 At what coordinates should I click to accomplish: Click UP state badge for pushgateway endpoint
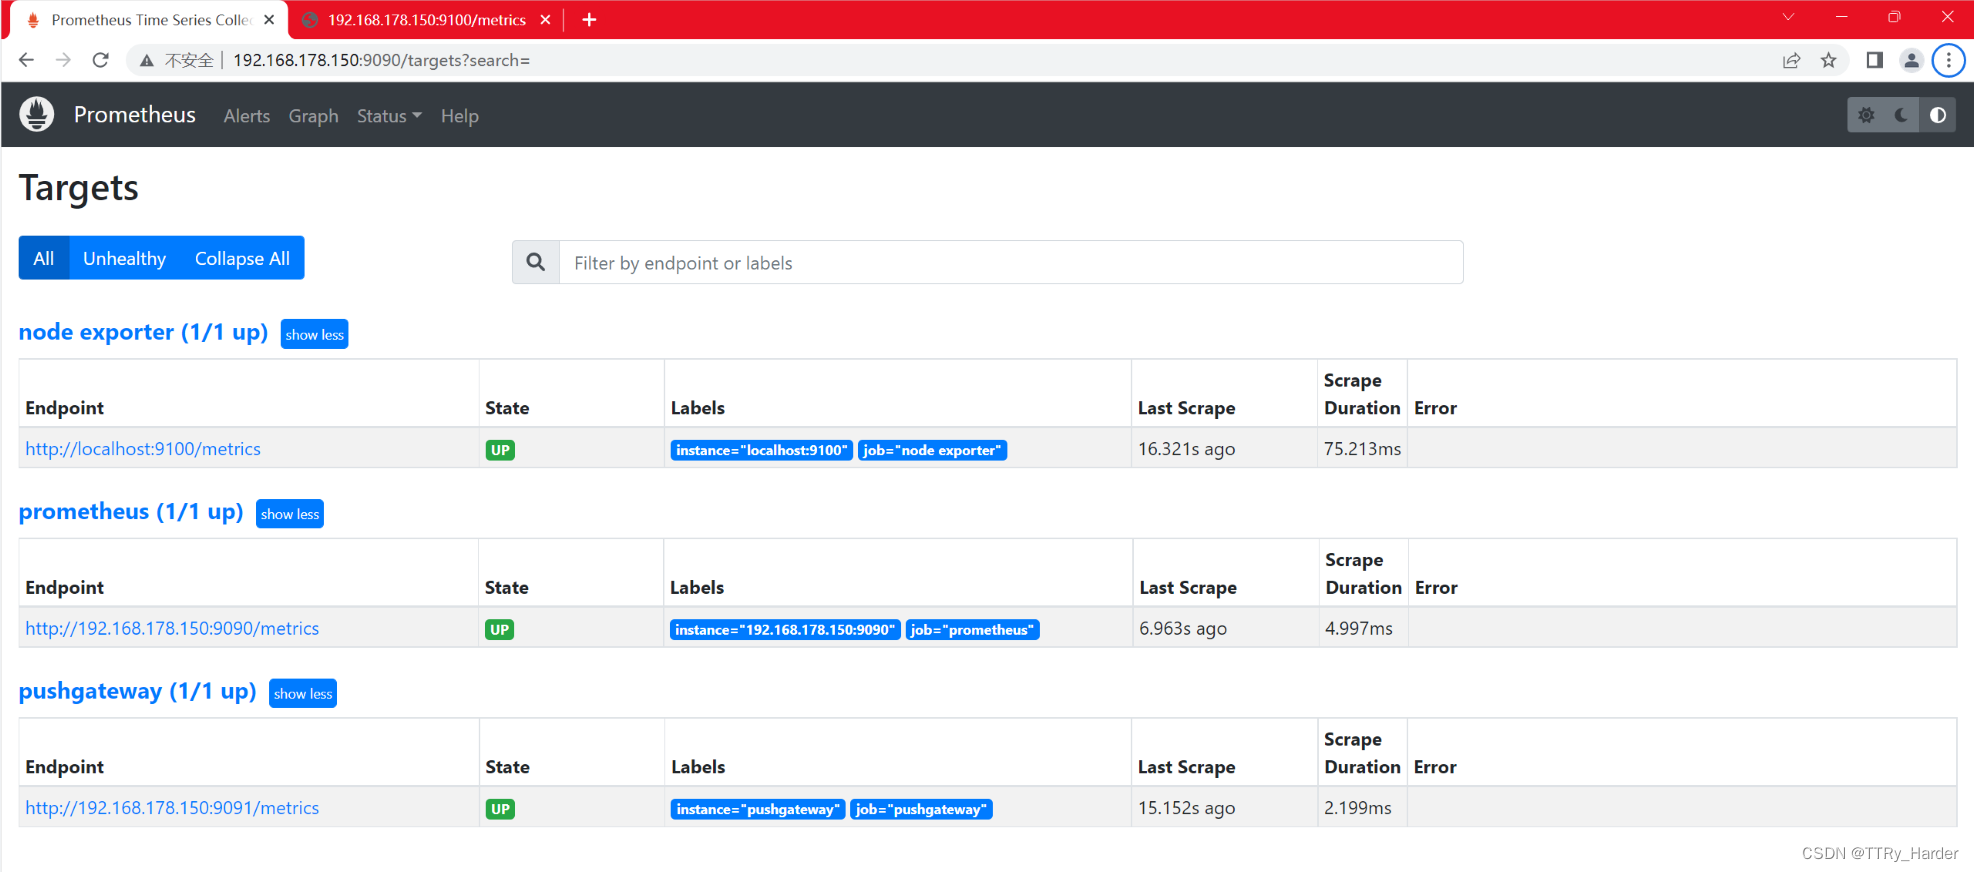point(500,809)
